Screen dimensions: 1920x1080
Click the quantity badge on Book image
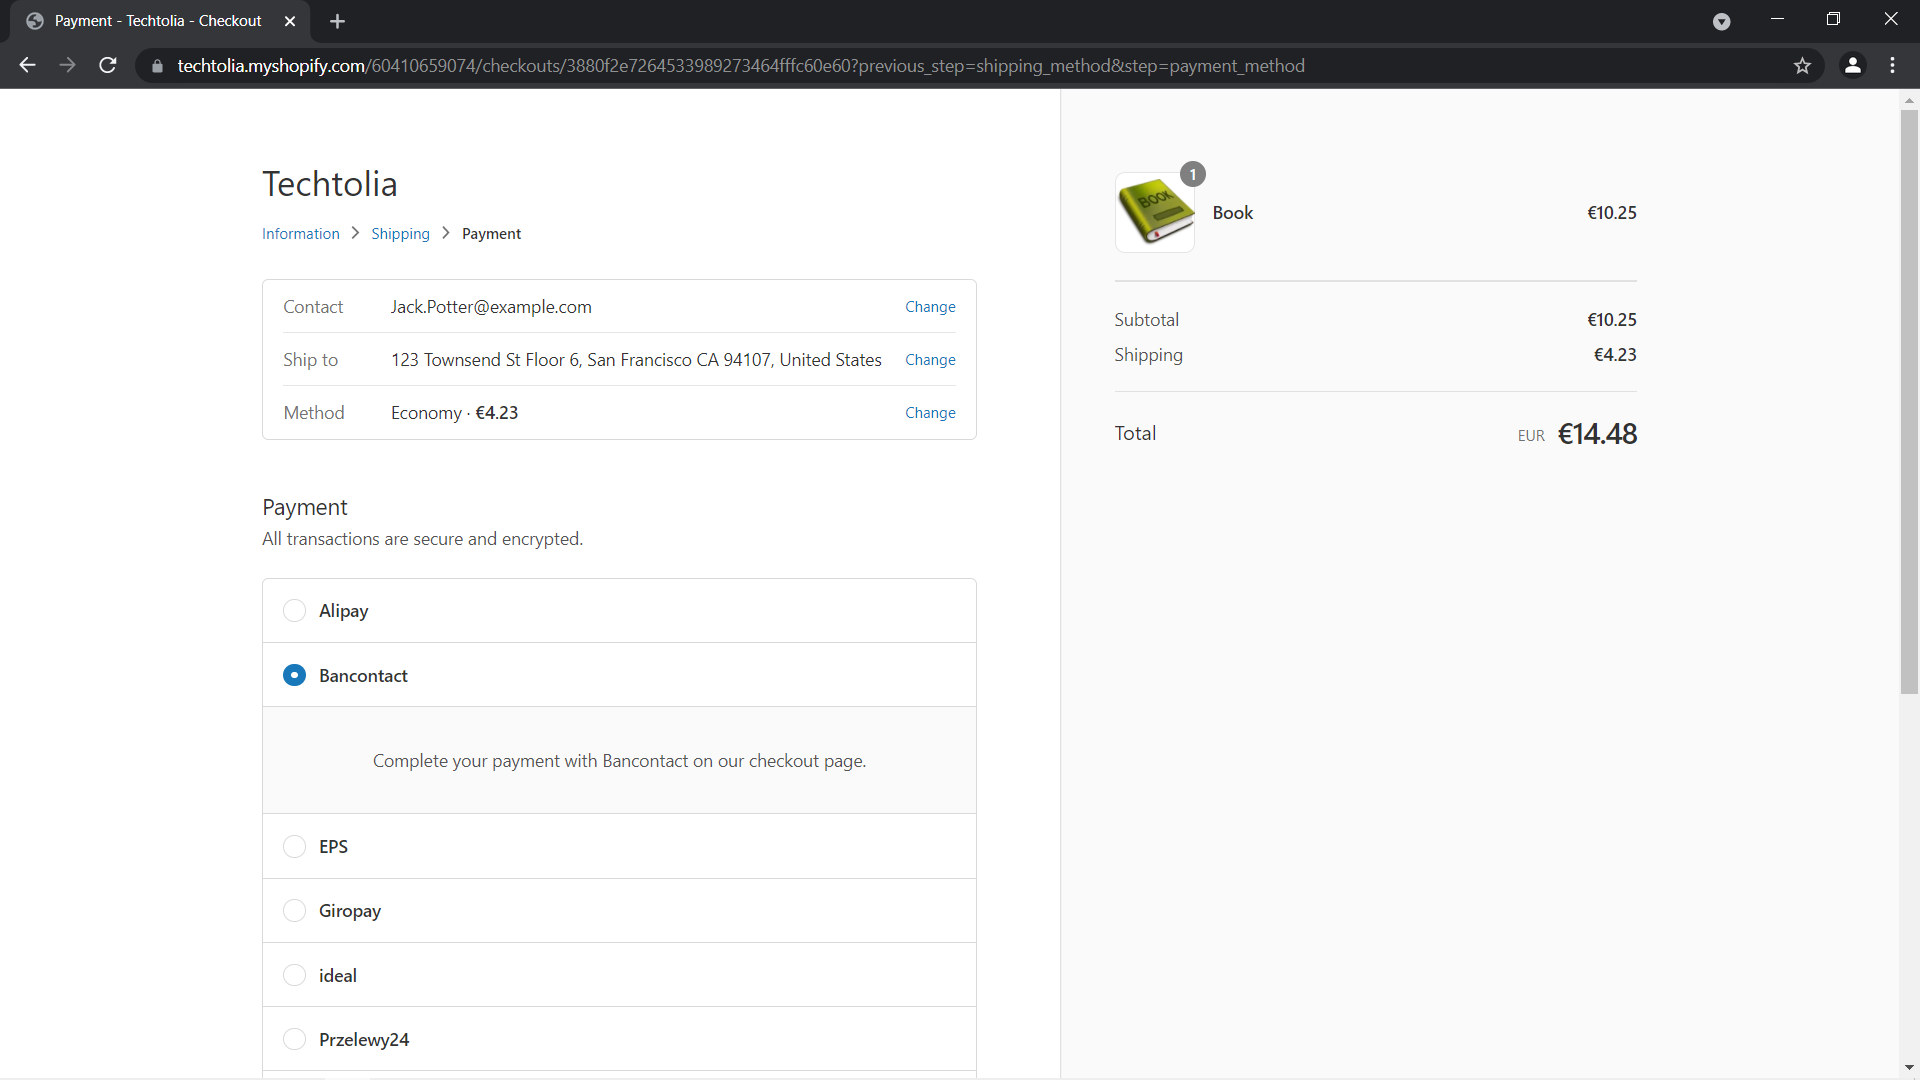1193,174
